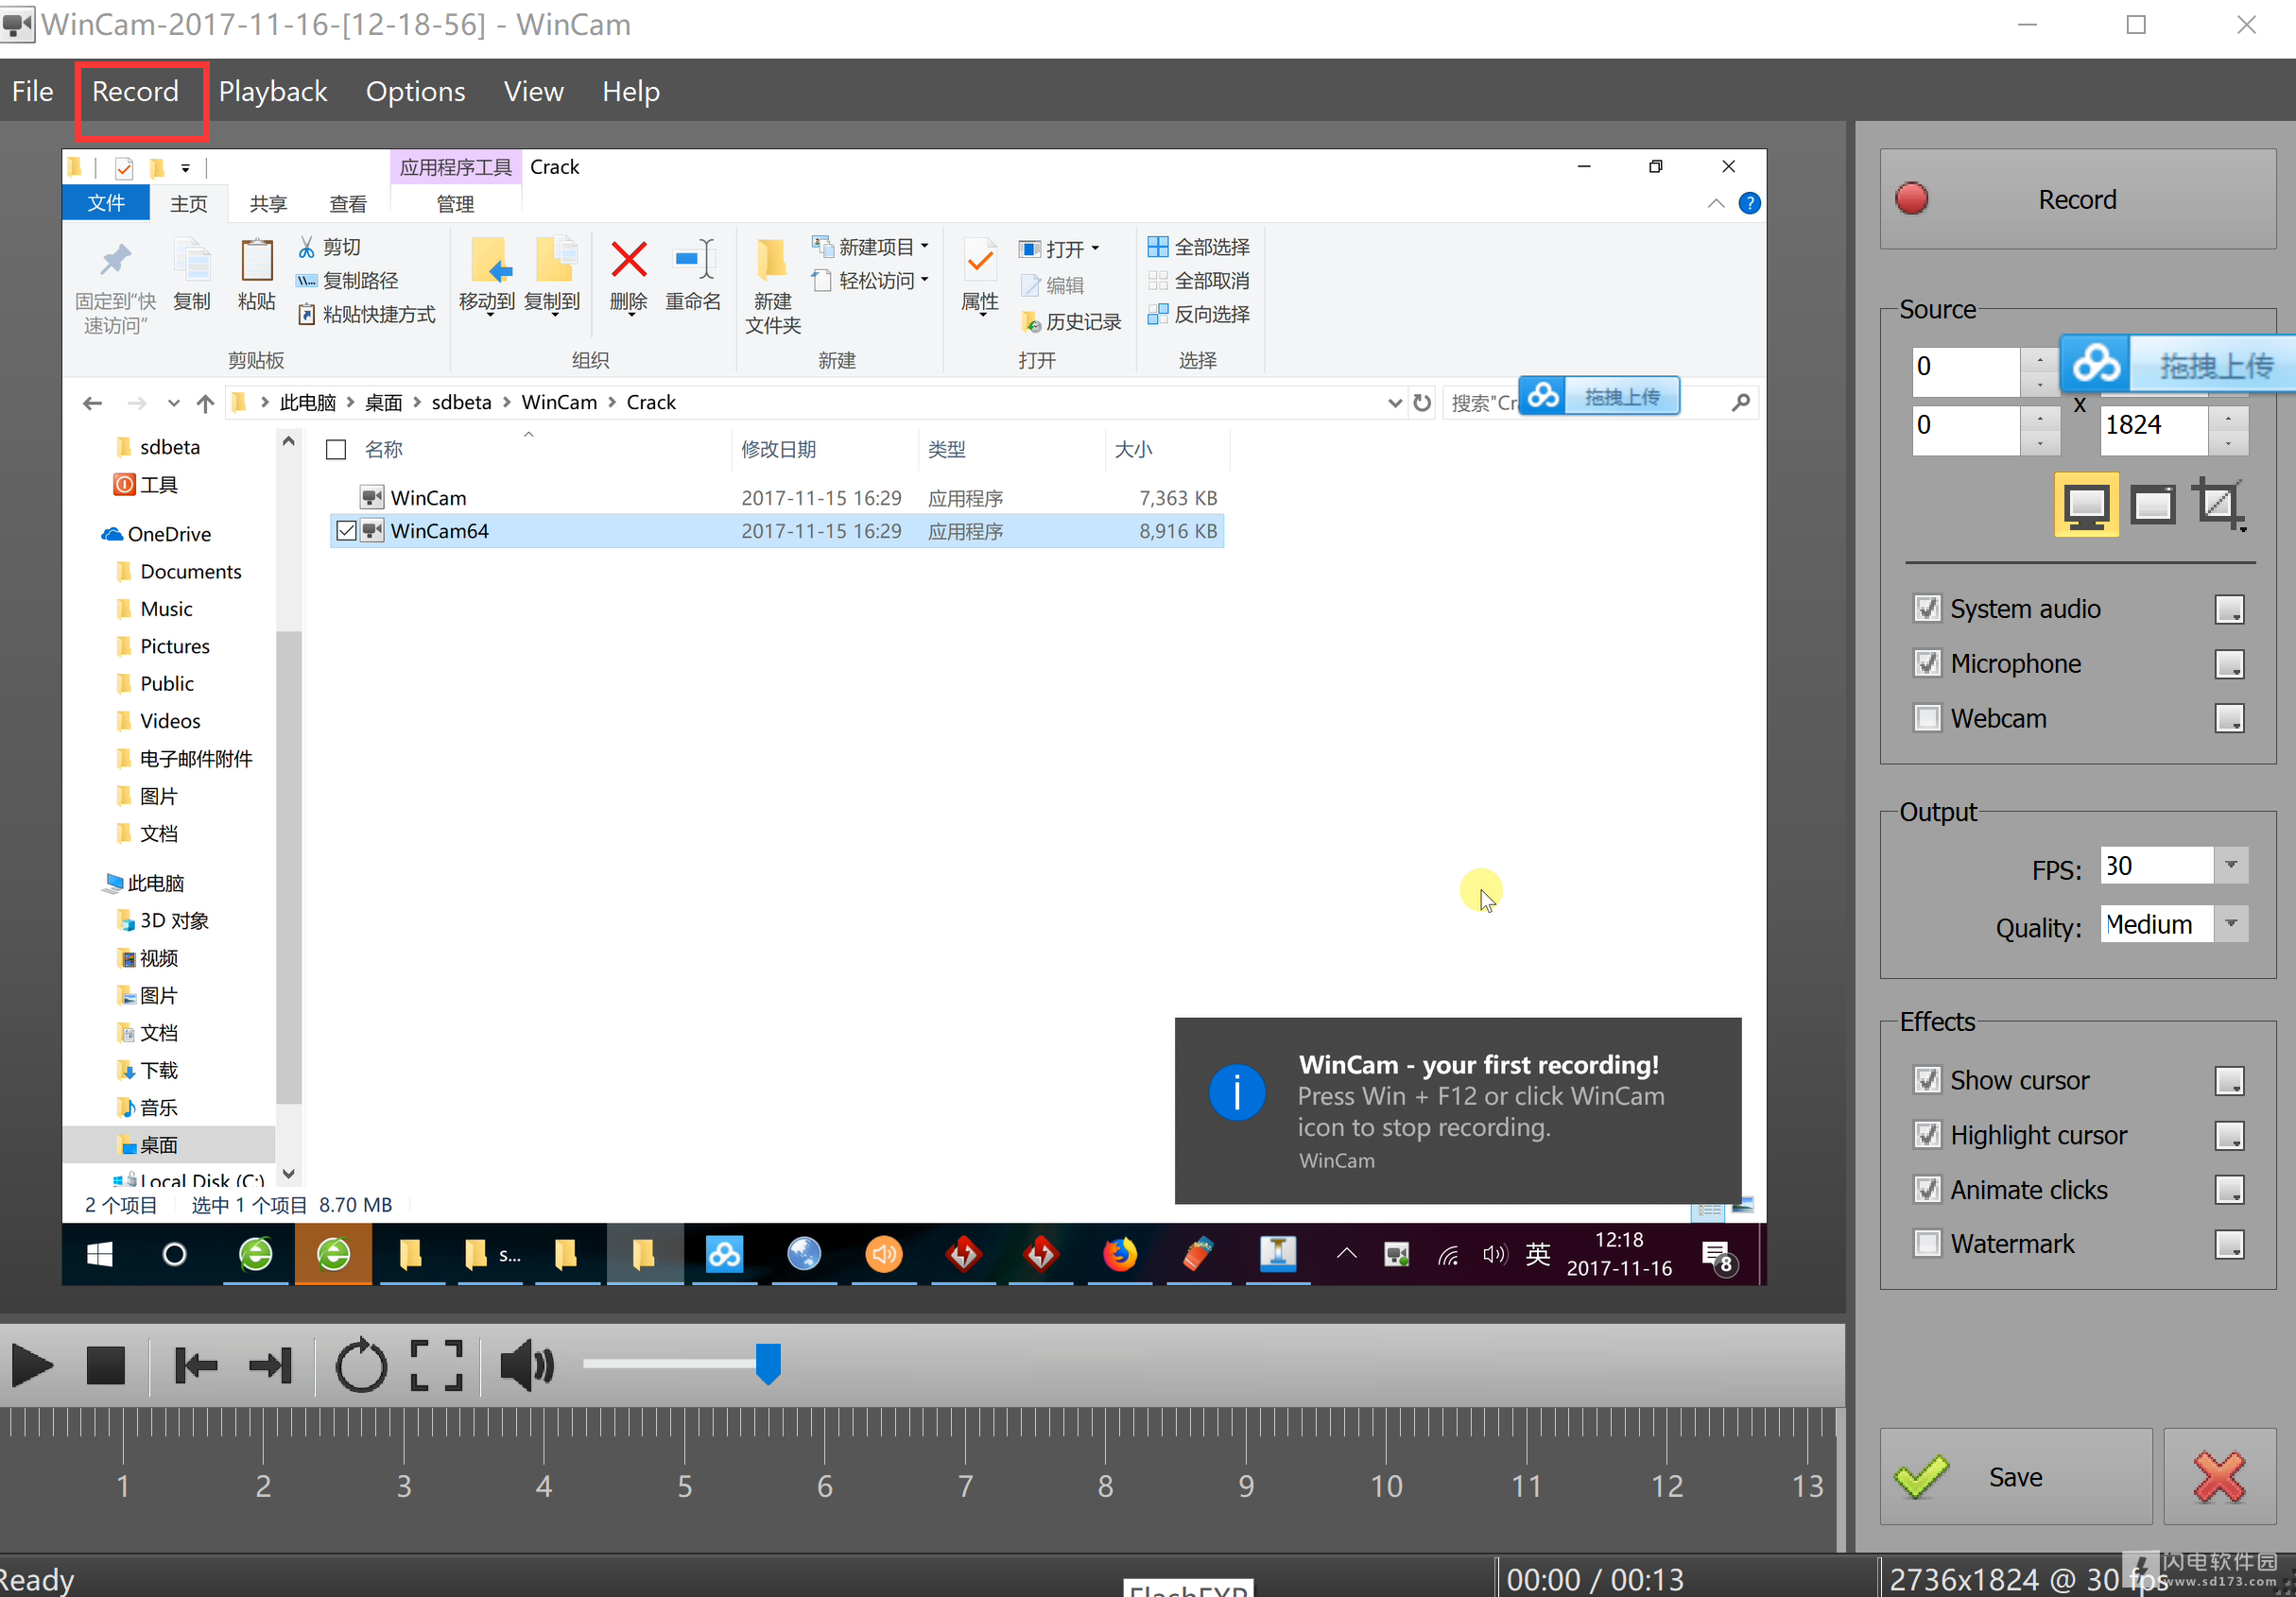The width and height of the screenshot is (2296, 1597).
Task: Click the Explorer back arrow
Action: click(x=92, y=403)
